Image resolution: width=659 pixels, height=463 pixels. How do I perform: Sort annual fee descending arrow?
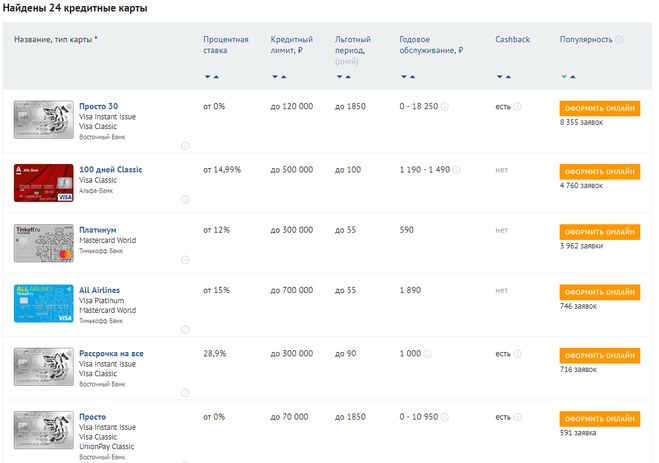pyautogui.click(x=403, y=77)
